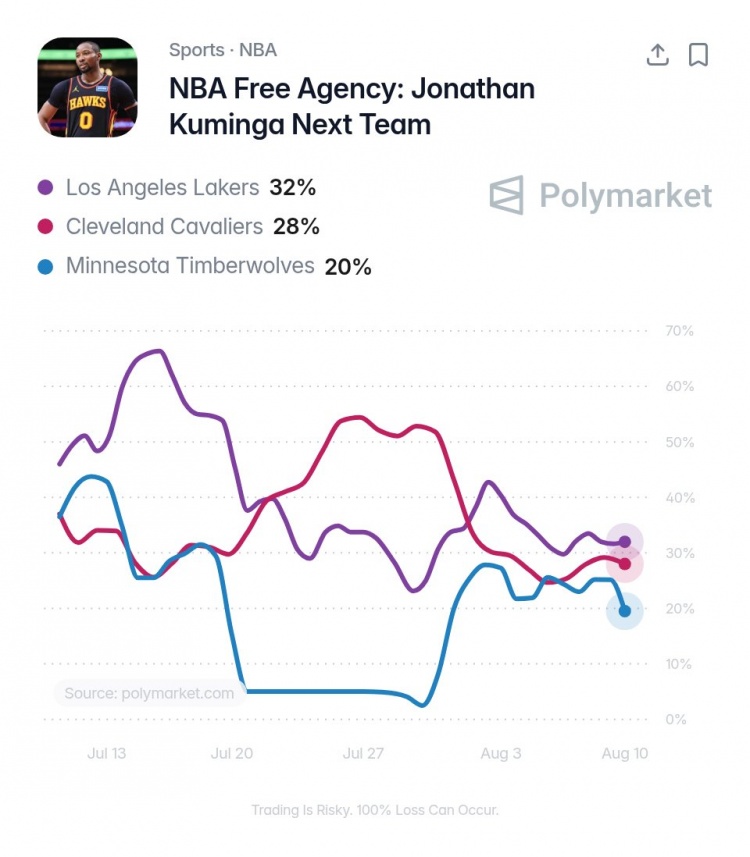Click the Polymarket logo icon
Screen dimensions: 750x857
coord(506,195)
